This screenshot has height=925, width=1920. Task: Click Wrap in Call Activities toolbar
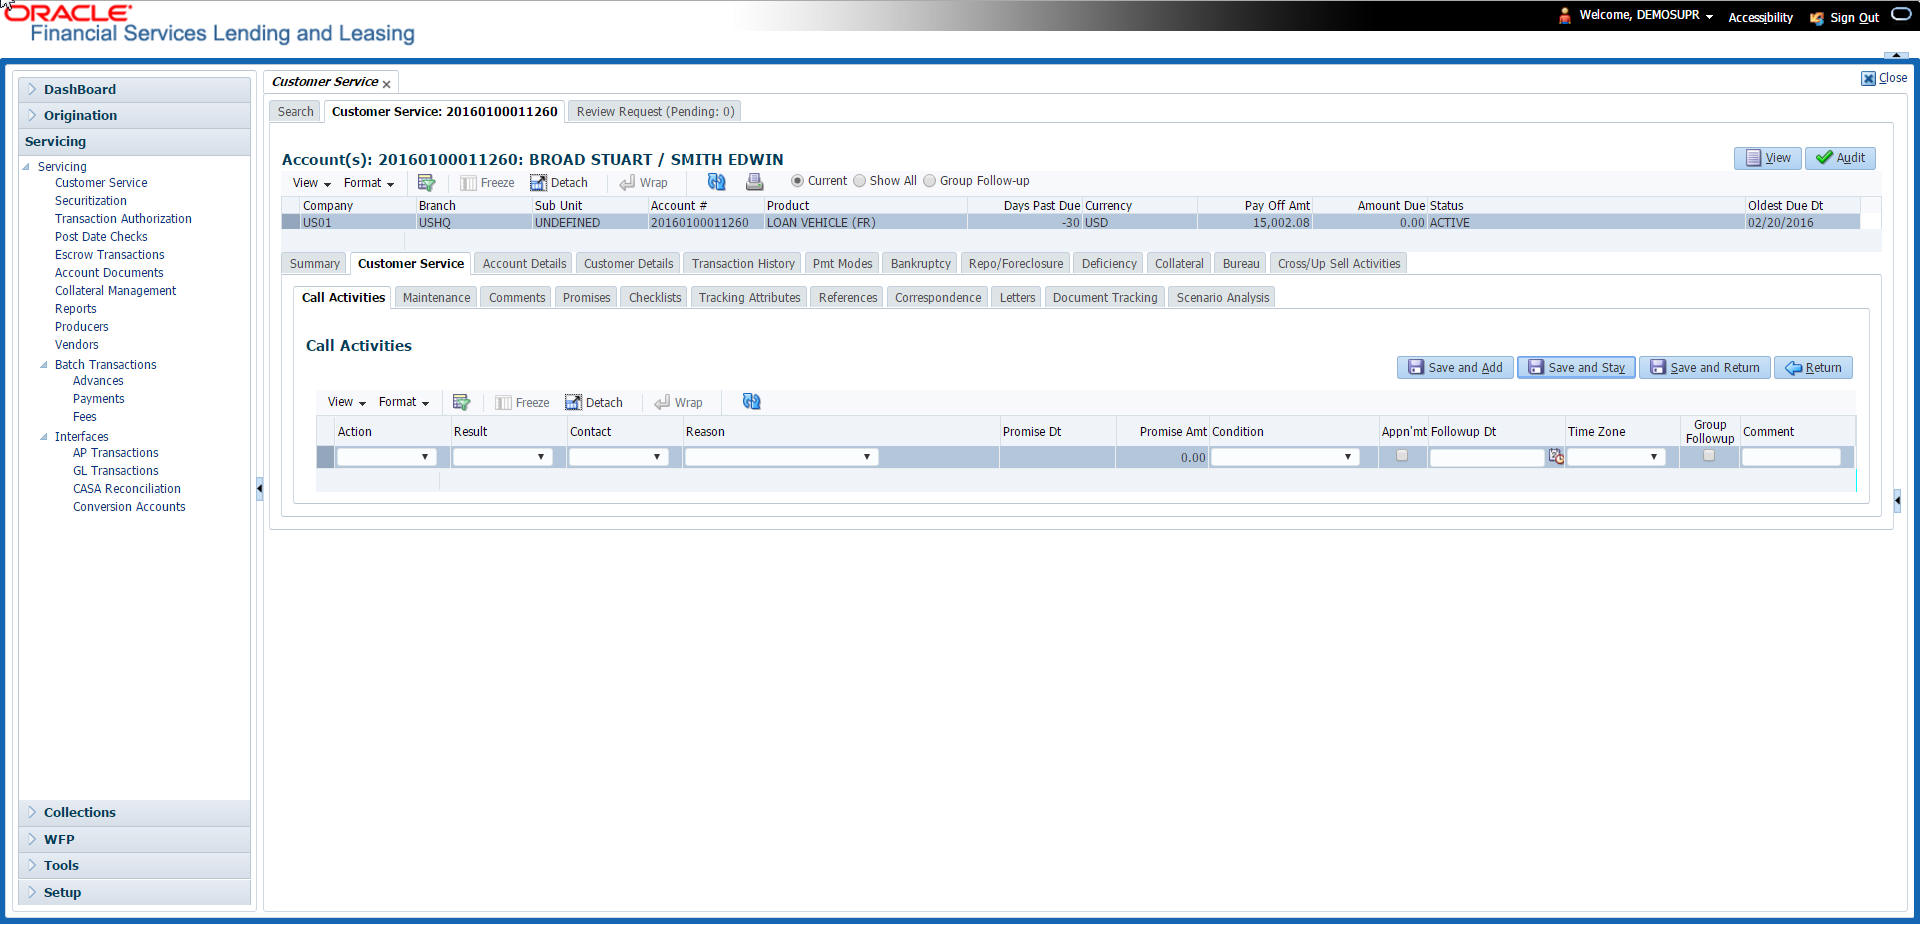click(x=678, y=403)
